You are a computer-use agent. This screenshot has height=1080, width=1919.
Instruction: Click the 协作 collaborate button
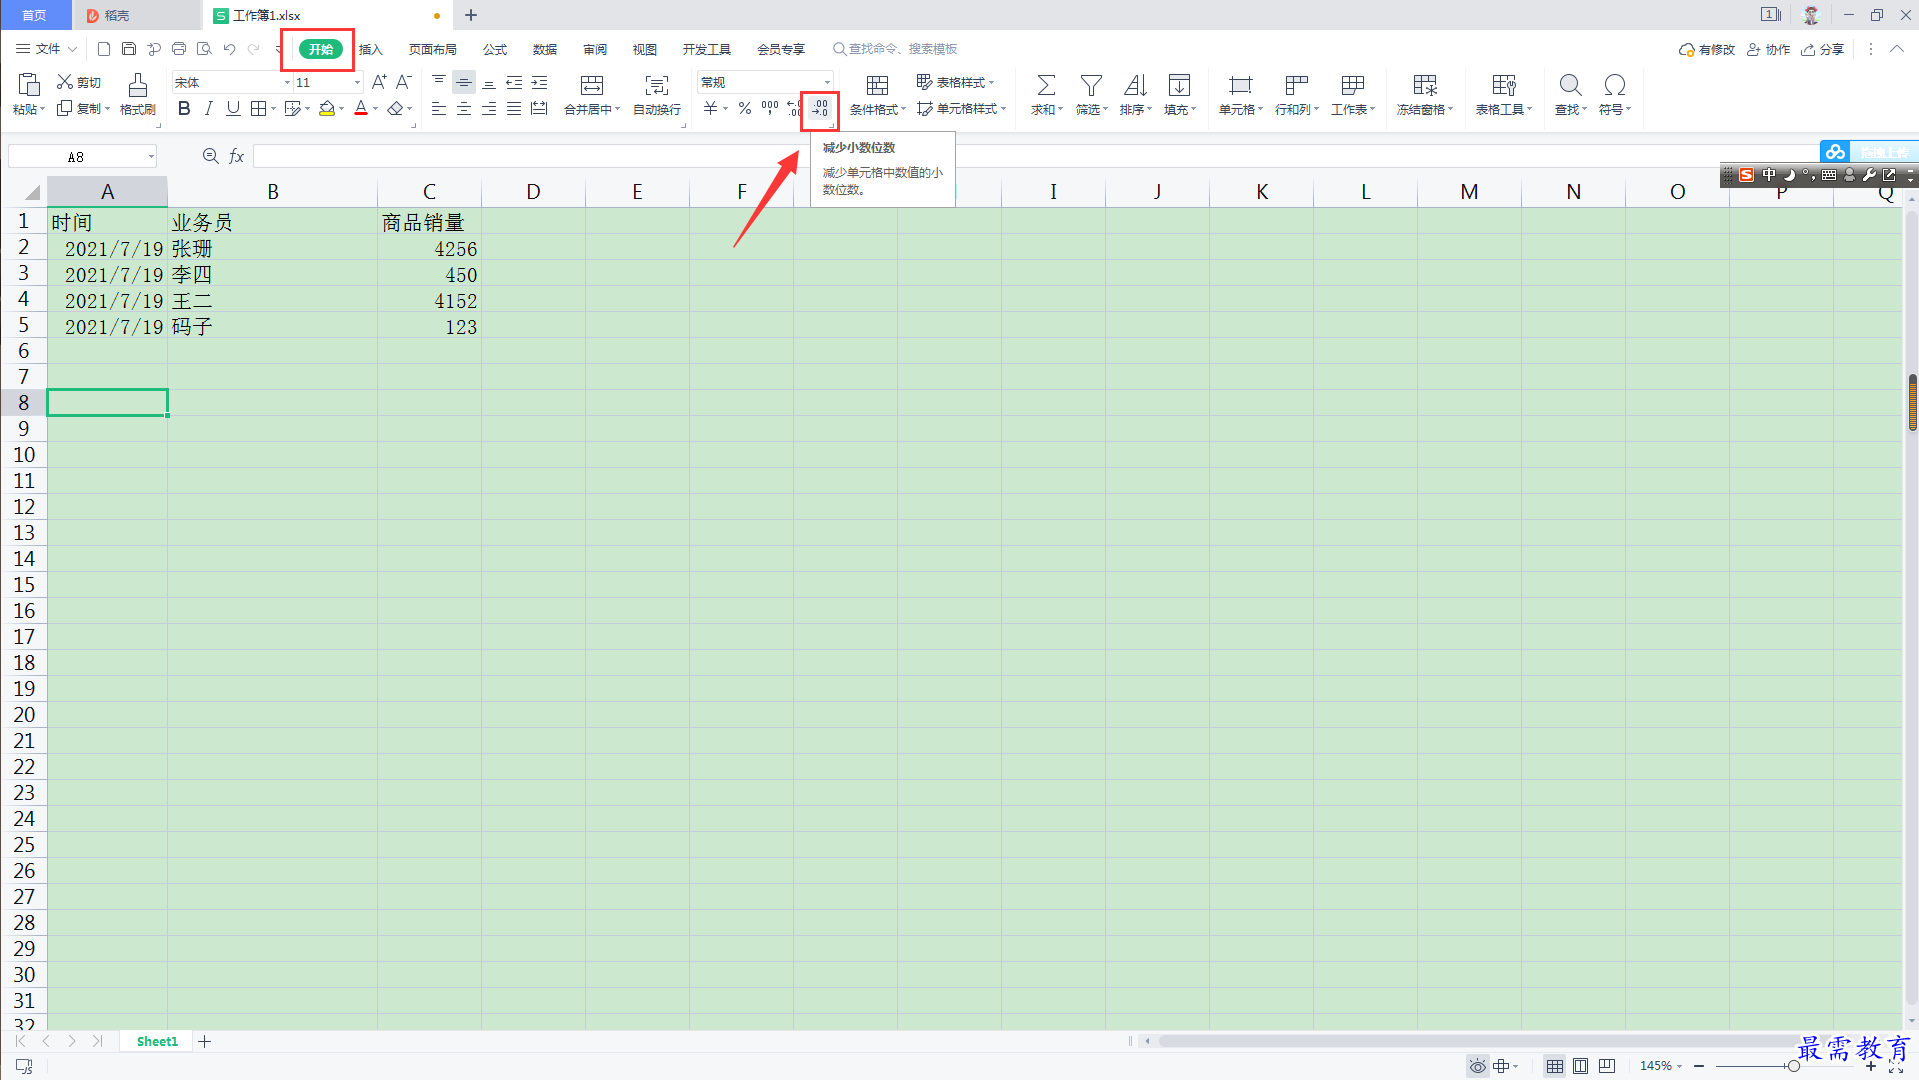(1768, 49)
